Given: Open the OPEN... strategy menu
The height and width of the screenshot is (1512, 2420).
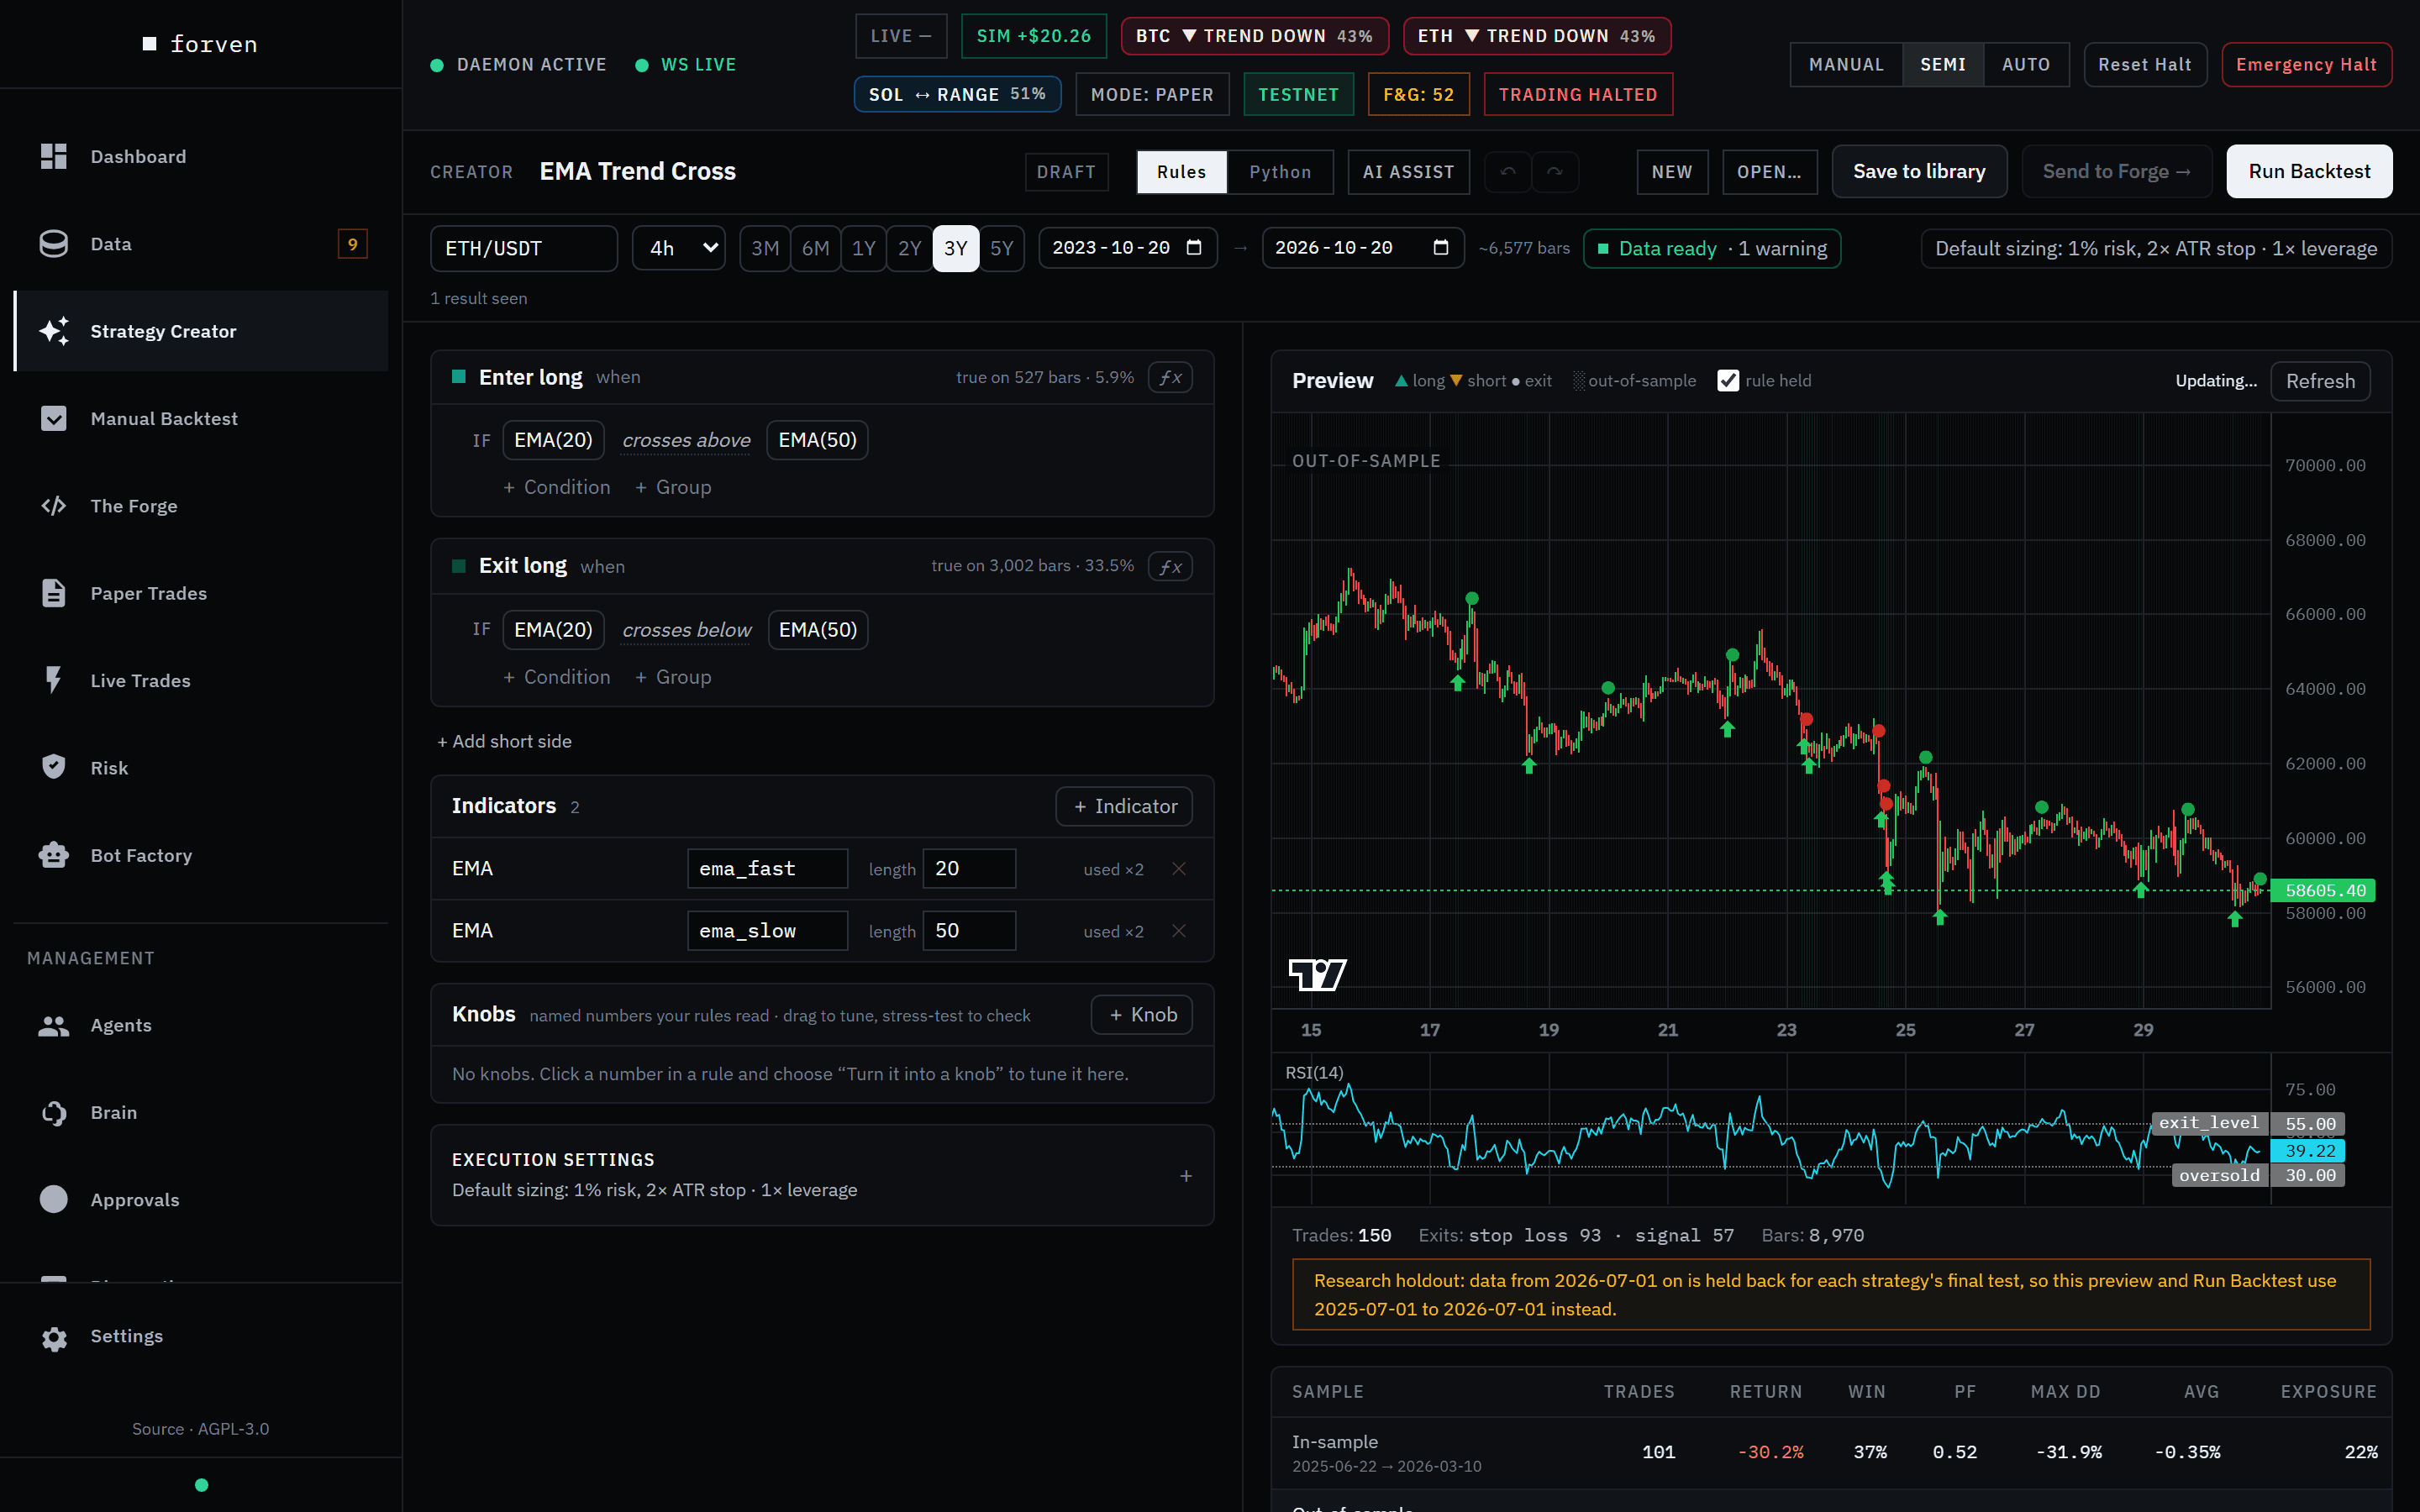Looking at the screenshot, I should [x=1769, y=172].
